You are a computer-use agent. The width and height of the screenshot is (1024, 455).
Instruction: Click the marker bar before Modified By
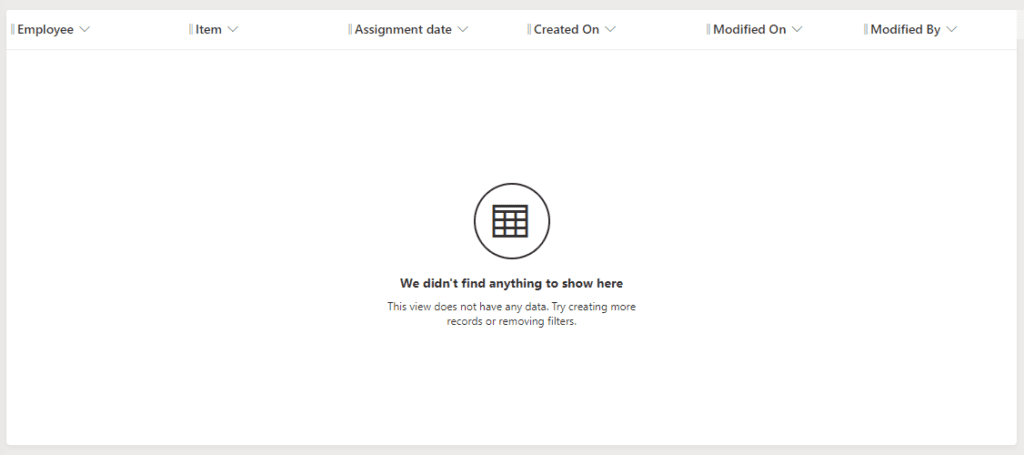865,30
